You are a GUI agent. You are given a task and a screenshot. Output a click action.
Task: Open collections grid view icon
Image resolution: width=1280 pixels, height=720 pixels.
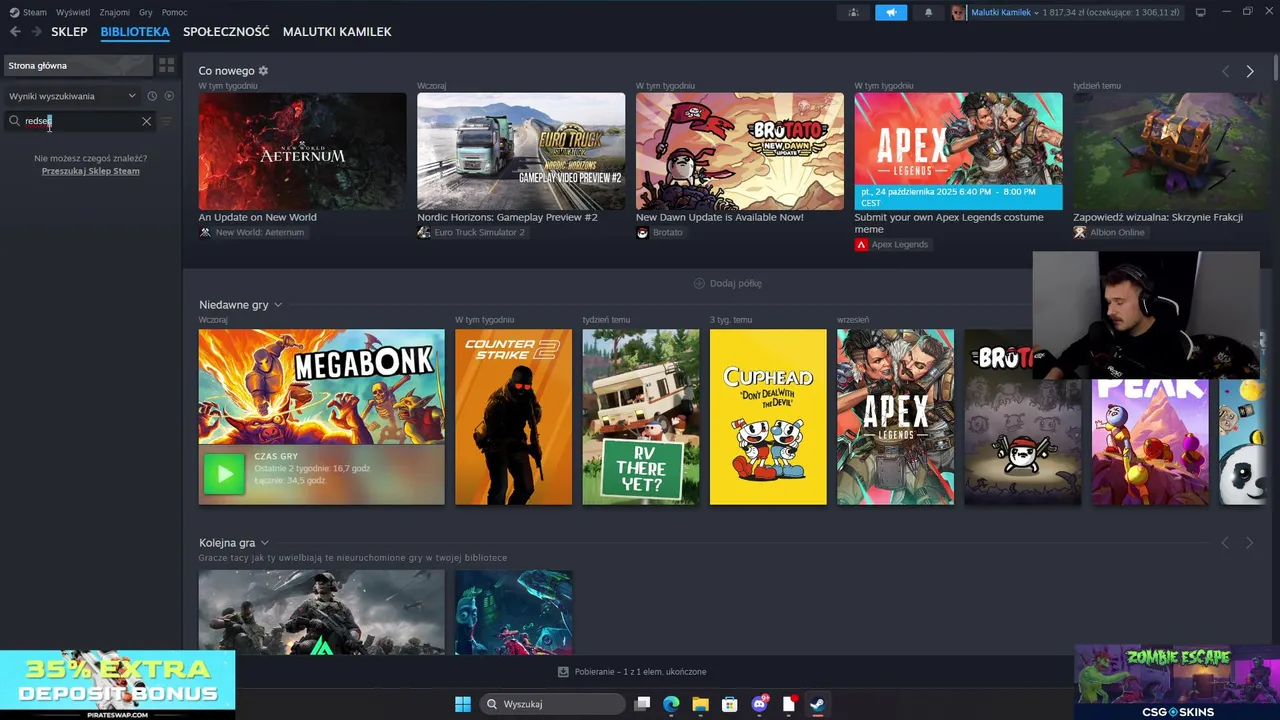[x=167, y=65]
